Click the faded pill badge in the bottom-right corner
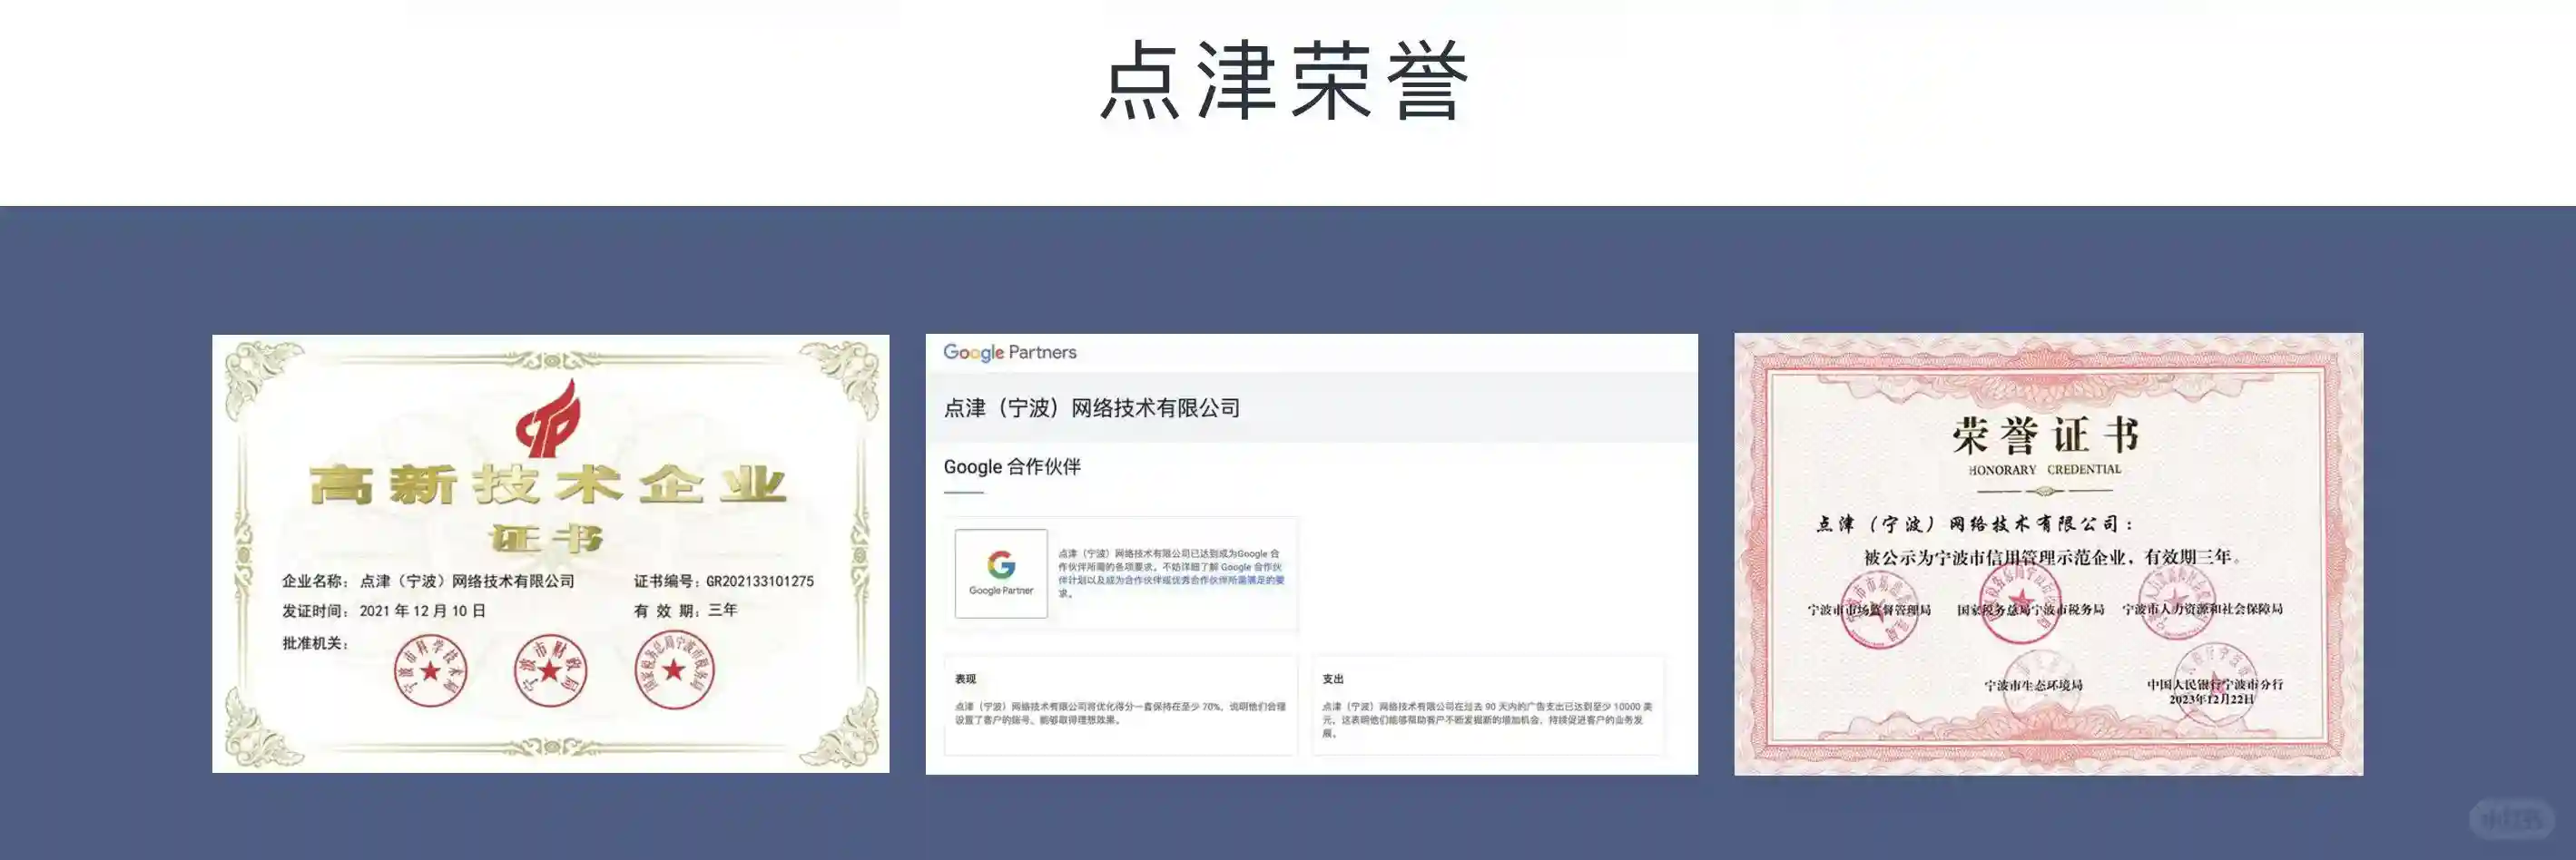The height and width of the screenshot is (860, 2576). click(2511, 819)
